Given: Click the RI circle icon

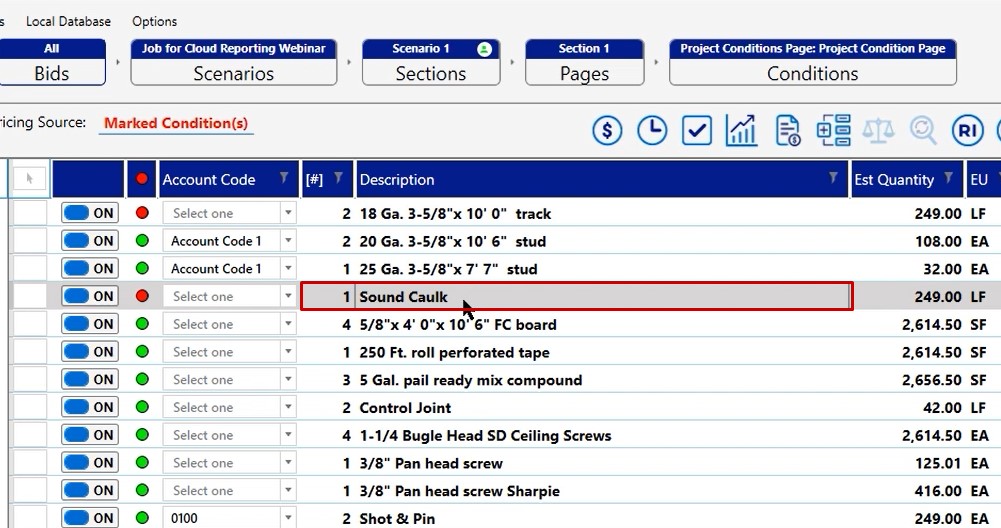Looking at the screenshot, I should [x=967, y=130].
